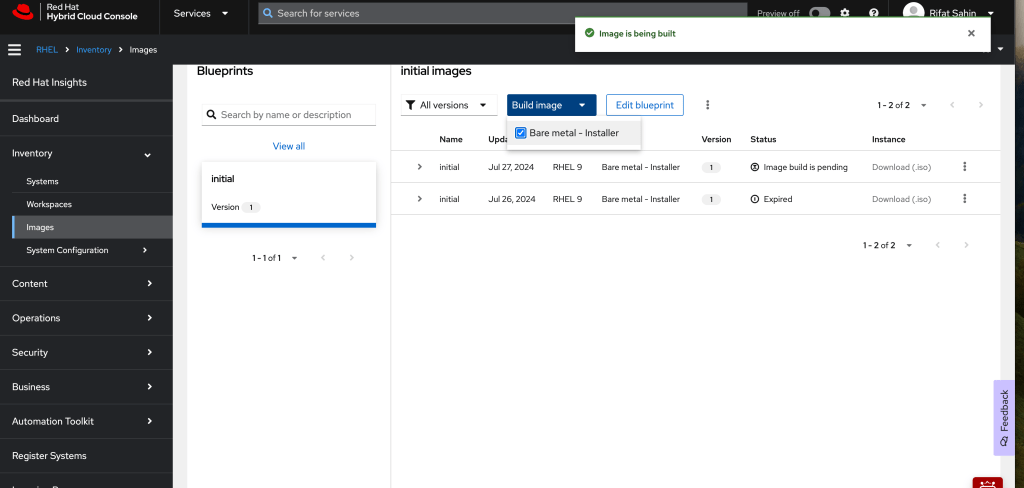Select Images in the sidebar
Screen dimensions: 1024x488
pos(93,227)
